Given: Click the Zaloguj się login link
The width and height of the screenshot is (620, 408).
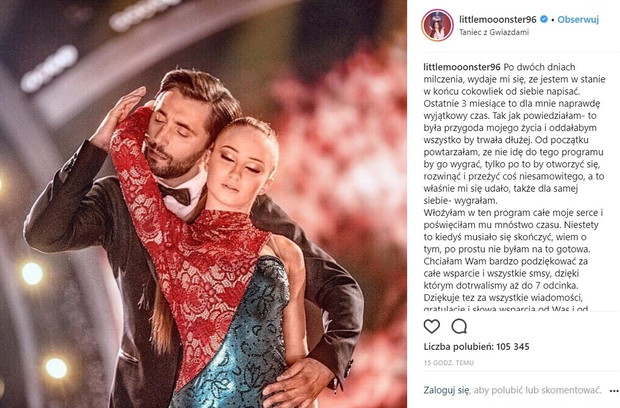Looking at the screenshot, I should click(x=446, y=390).
